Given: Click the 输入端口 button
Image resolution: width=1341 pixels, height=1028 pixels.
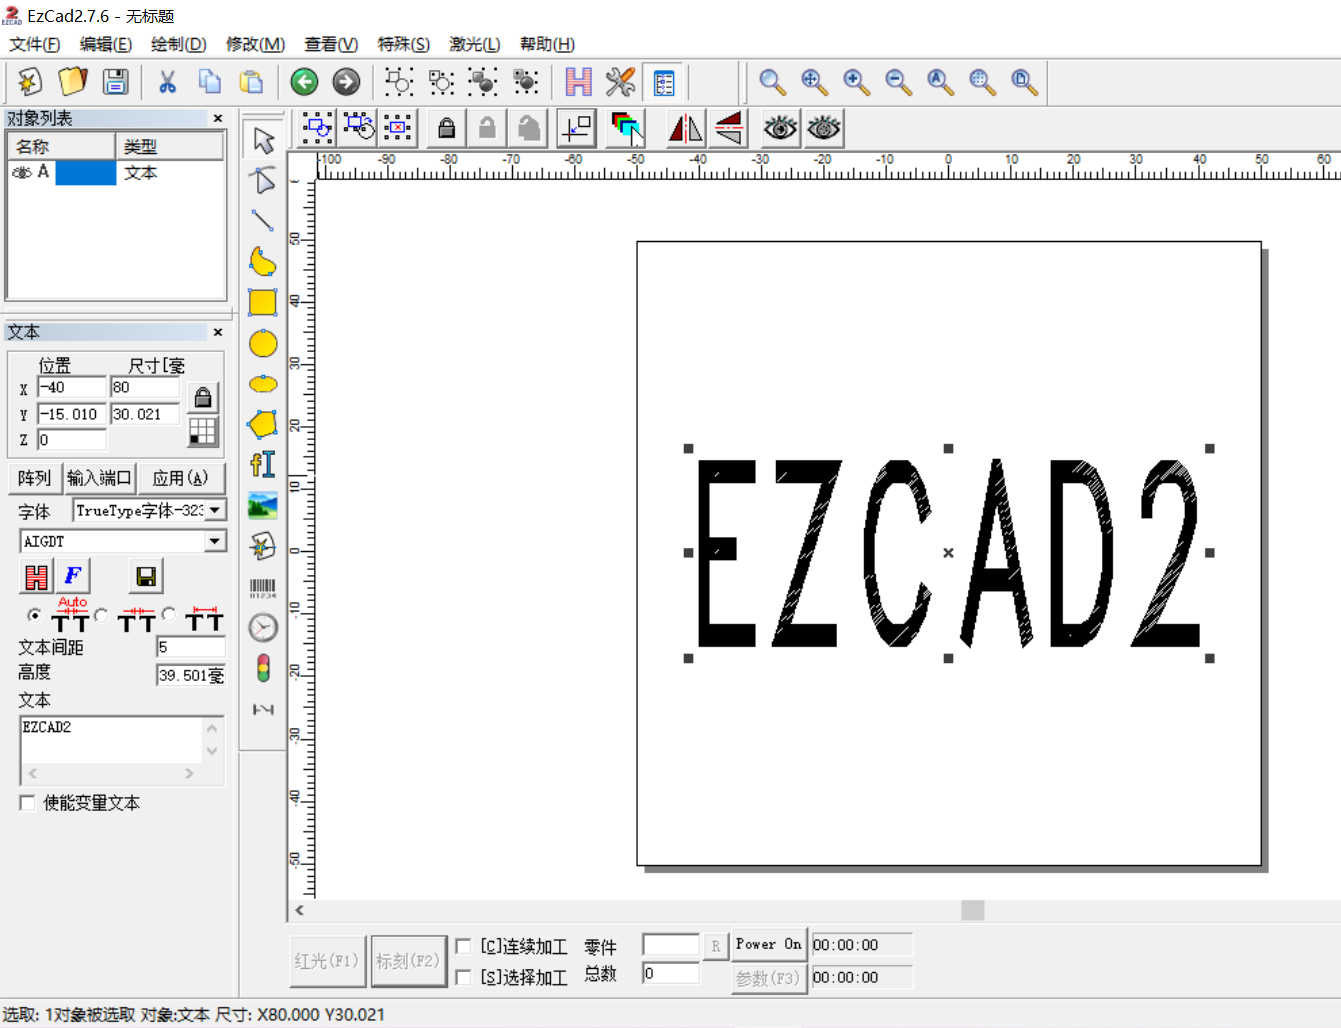Looking at the screenshot, I should pos(99,478).
